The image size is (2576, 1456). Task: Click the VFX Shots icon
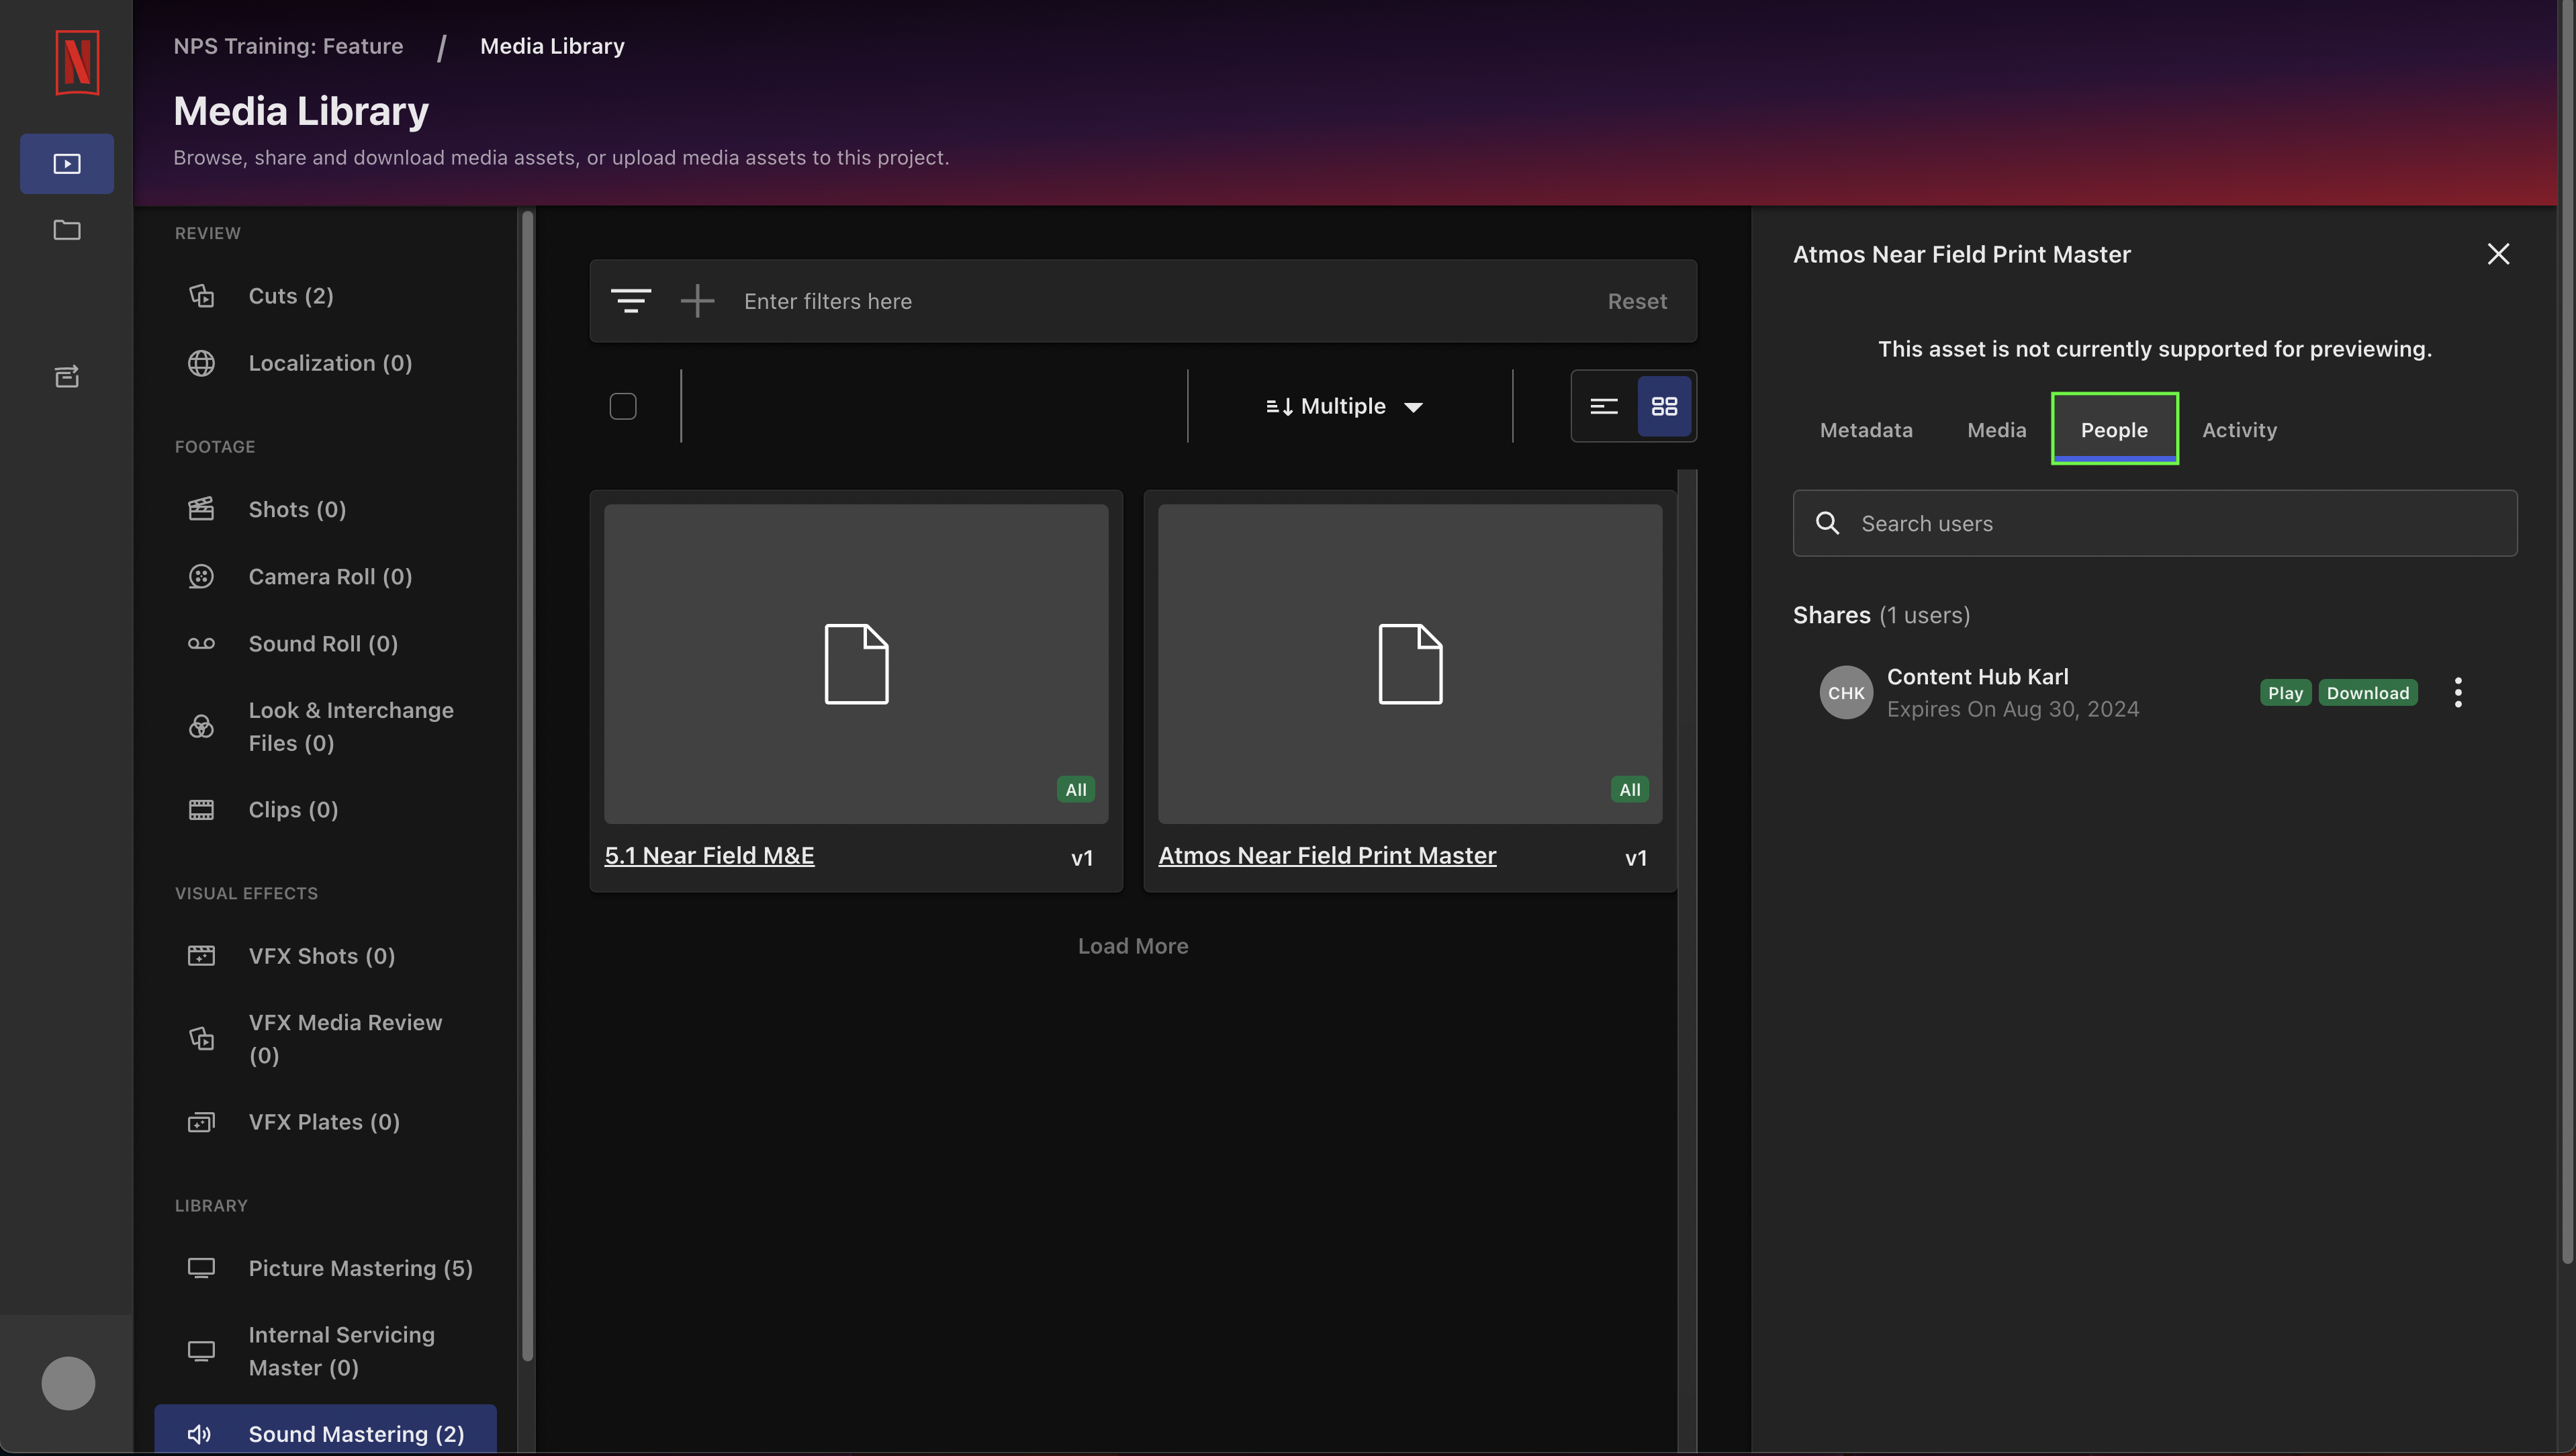tap(201, 956)
